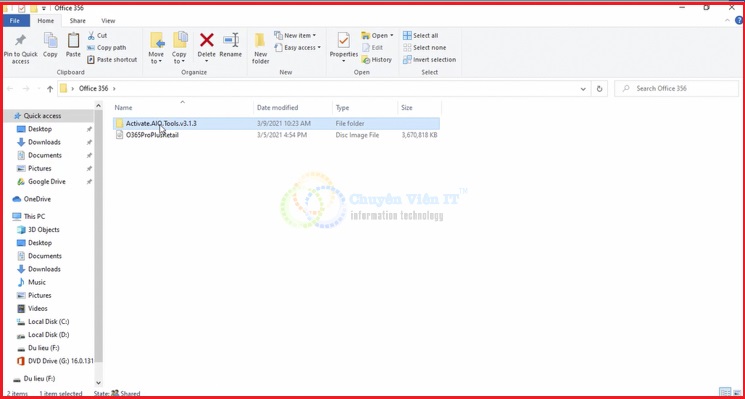Open the Copy to dropdown
Image resolution: width=745 pixels, height=399 pixels.
click(179, 48)
